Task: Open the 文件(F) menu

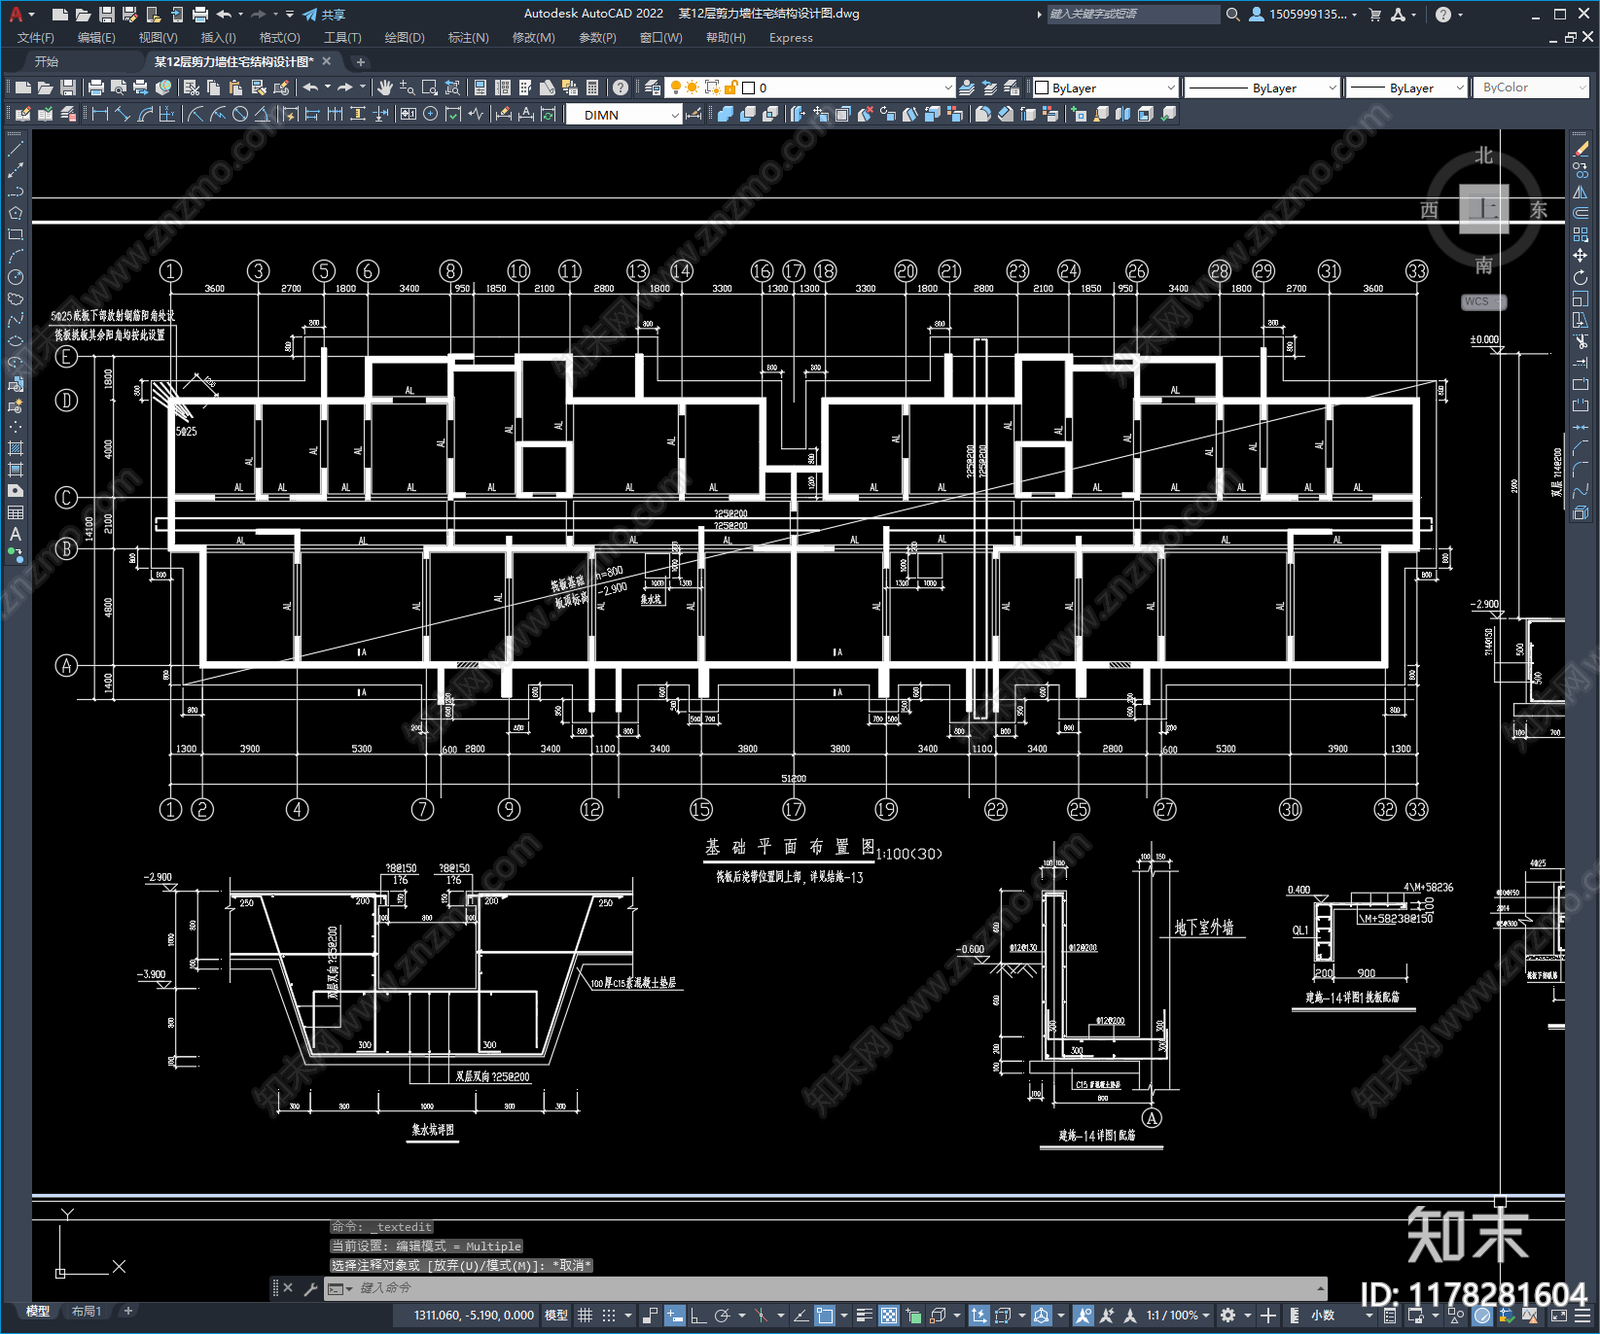Action: click(x=36, y=38)
